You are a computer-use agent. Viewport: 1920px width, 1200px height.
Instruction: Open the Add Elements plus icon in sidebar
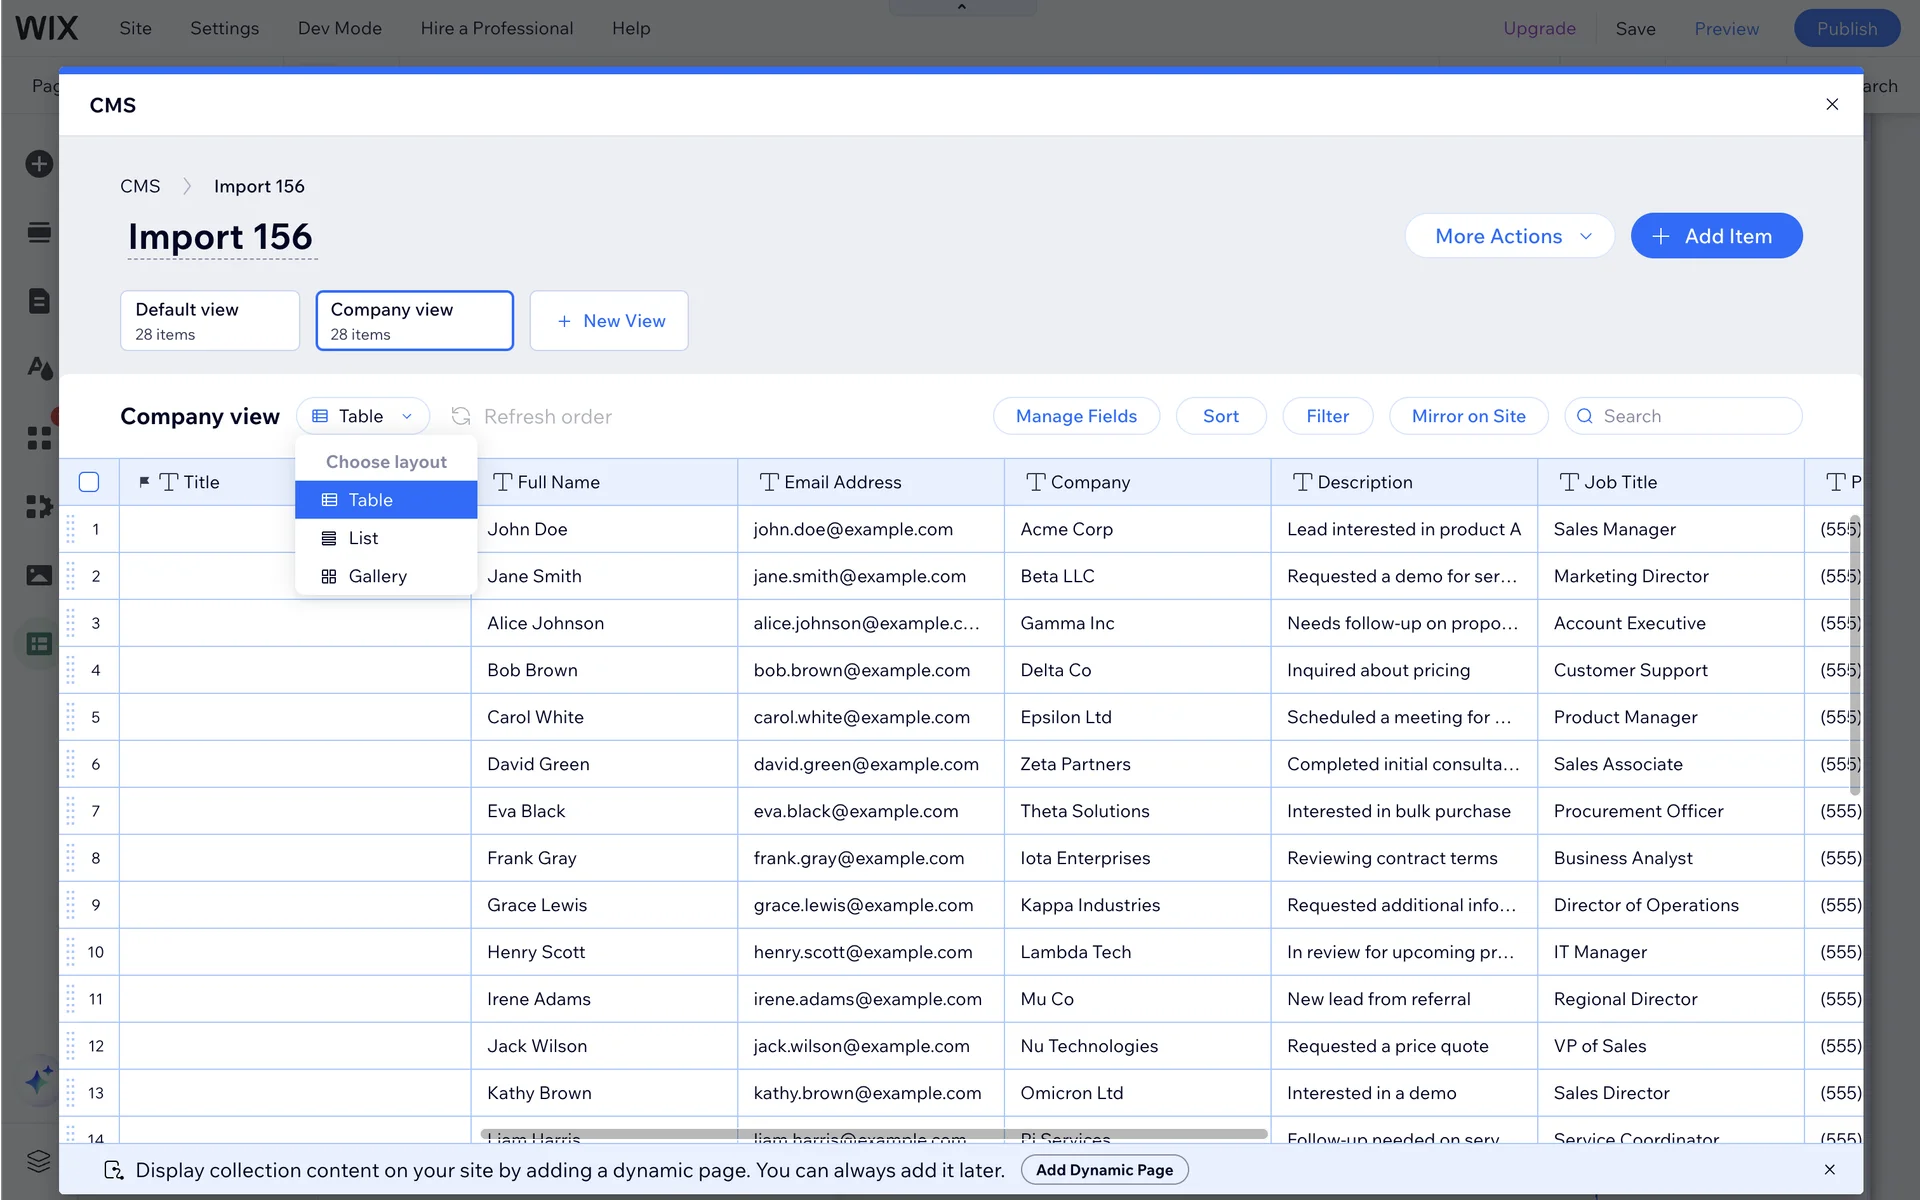point(39,164)
